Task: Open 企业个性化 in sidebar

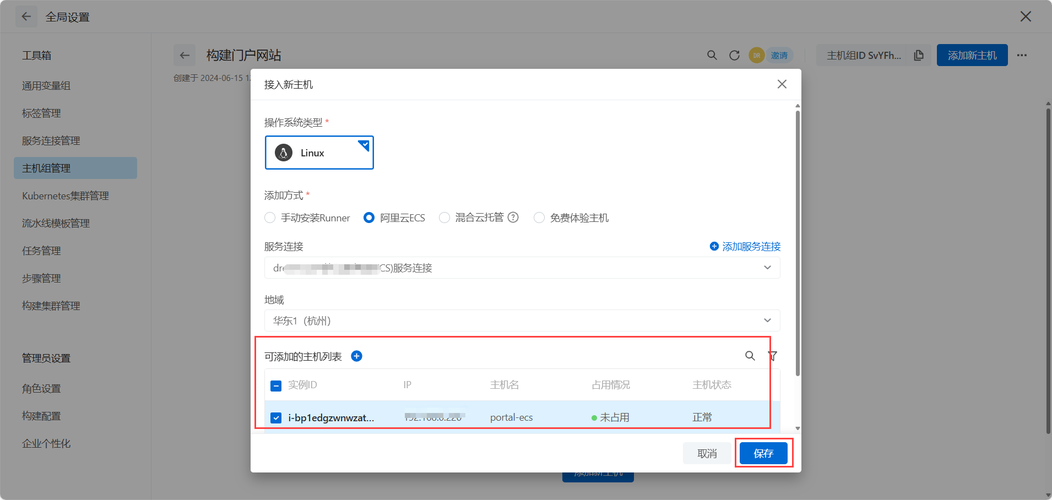Action: 46,443
